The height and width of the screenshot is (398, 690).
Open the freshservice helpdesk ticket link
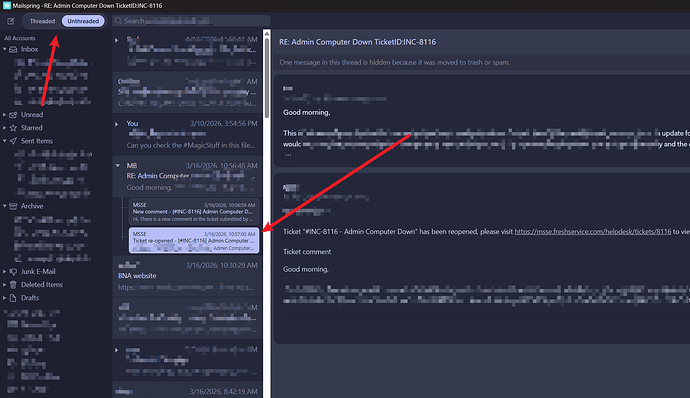click(593, 232)
